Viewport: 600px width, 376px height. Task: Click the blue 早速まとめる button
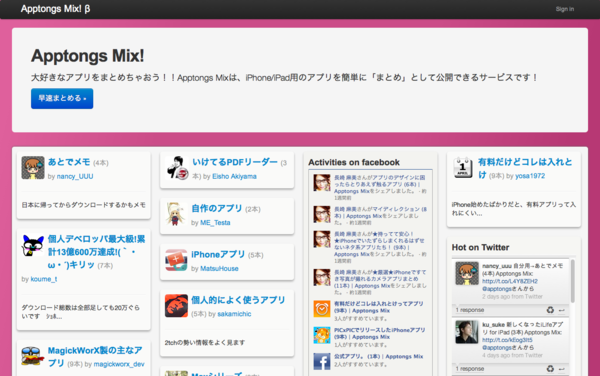tap(62, 99)
